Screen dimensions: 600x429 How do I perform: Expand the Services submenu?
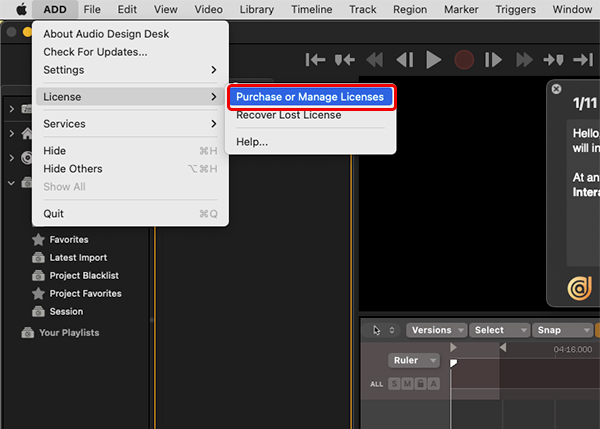130,124
